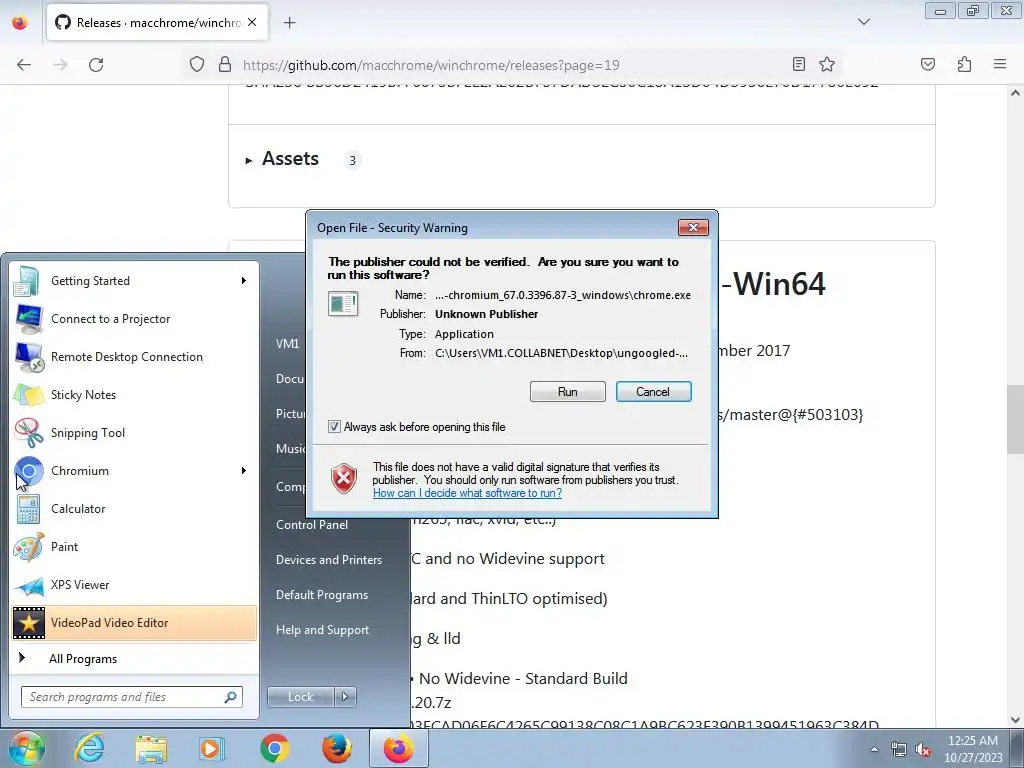Toggle reader view in address bar
The image size is (1024, 768).
pos(798,64)
